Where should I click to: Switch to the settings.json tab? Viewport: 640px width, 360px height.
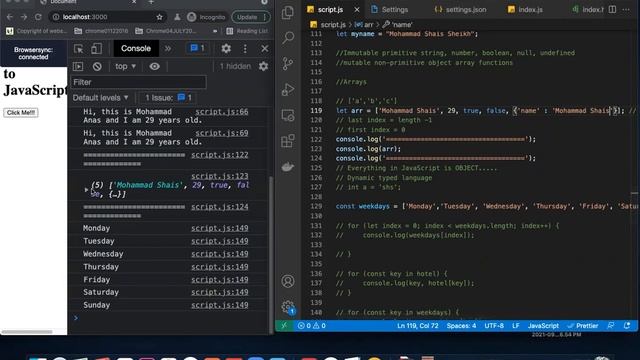click(460, 9)
